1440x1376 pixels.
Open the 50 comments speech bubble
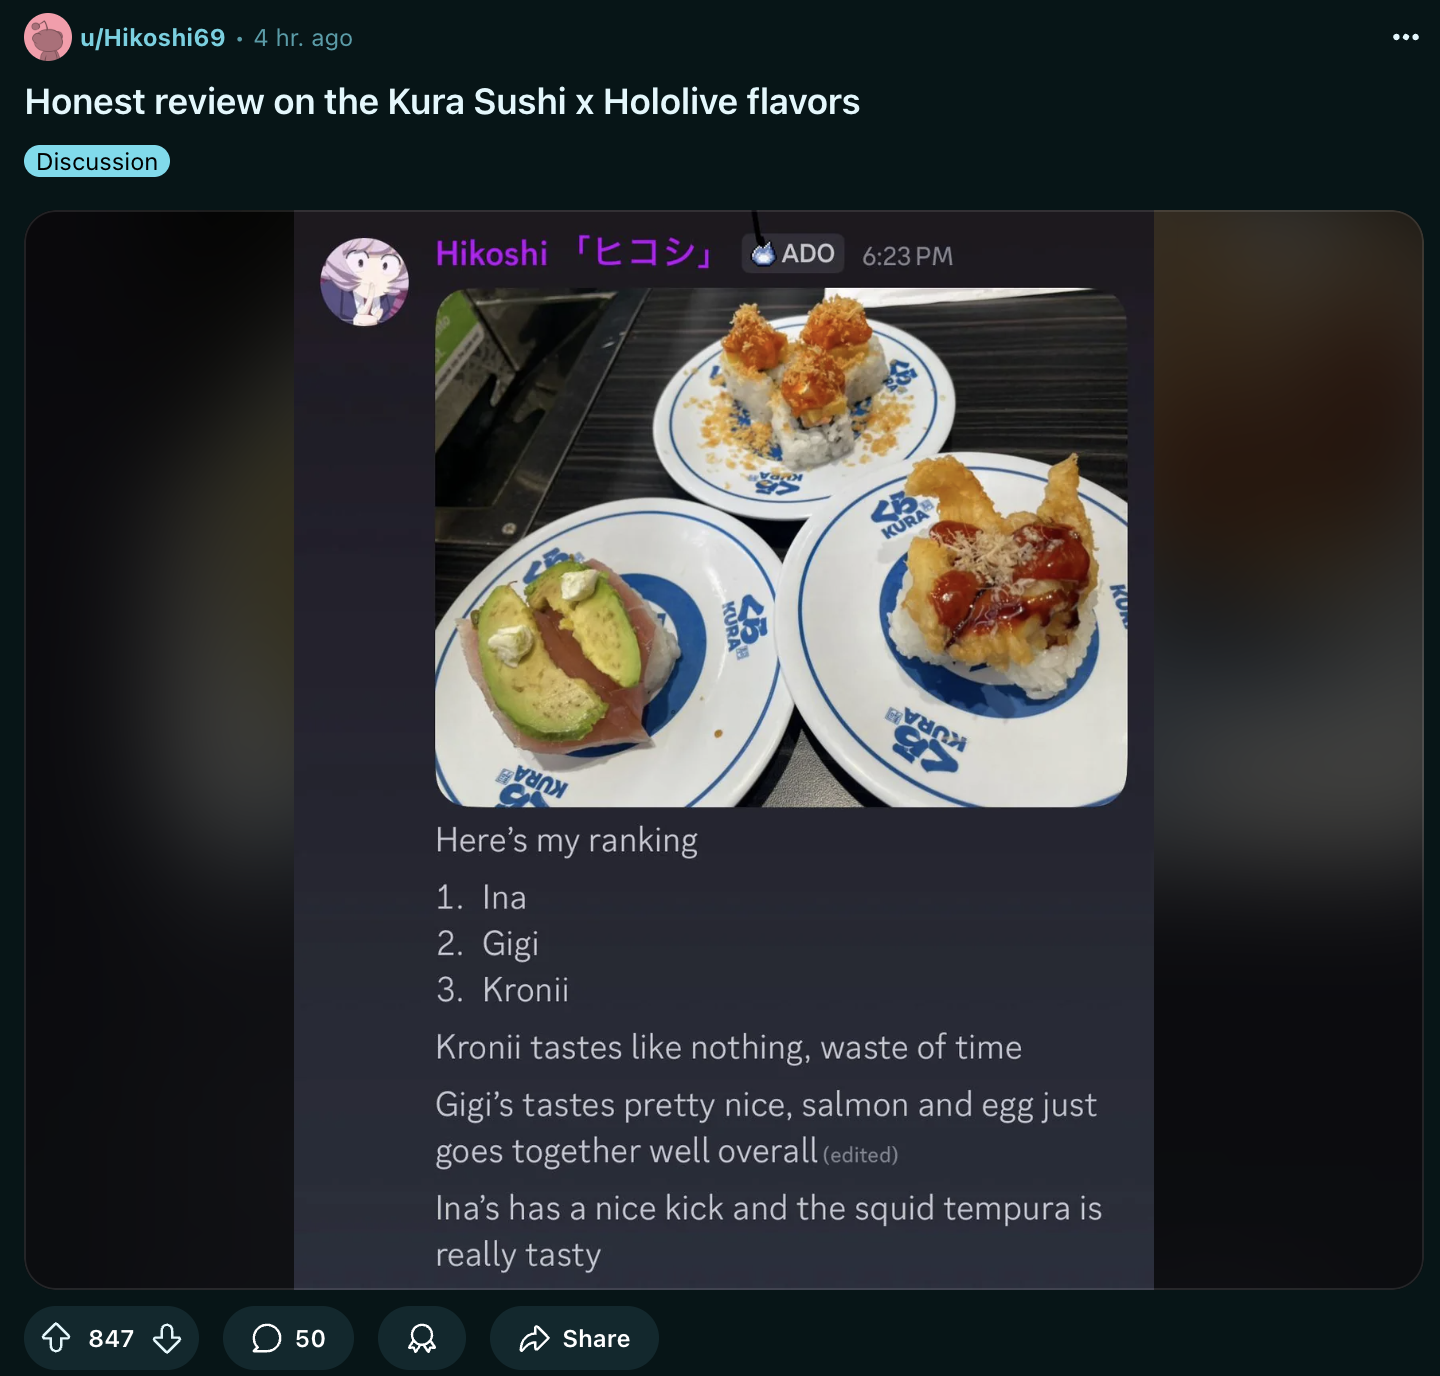[x=288, y=1338]
